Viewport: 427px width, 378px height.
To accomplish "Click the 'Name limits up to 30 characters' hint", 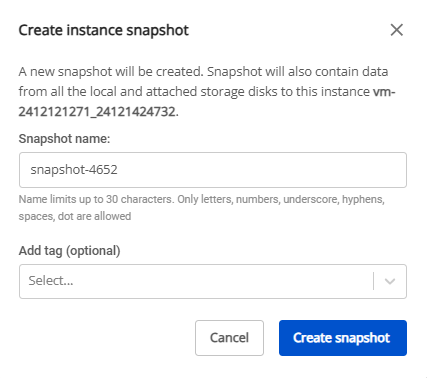I will click(x=201, y=208).
